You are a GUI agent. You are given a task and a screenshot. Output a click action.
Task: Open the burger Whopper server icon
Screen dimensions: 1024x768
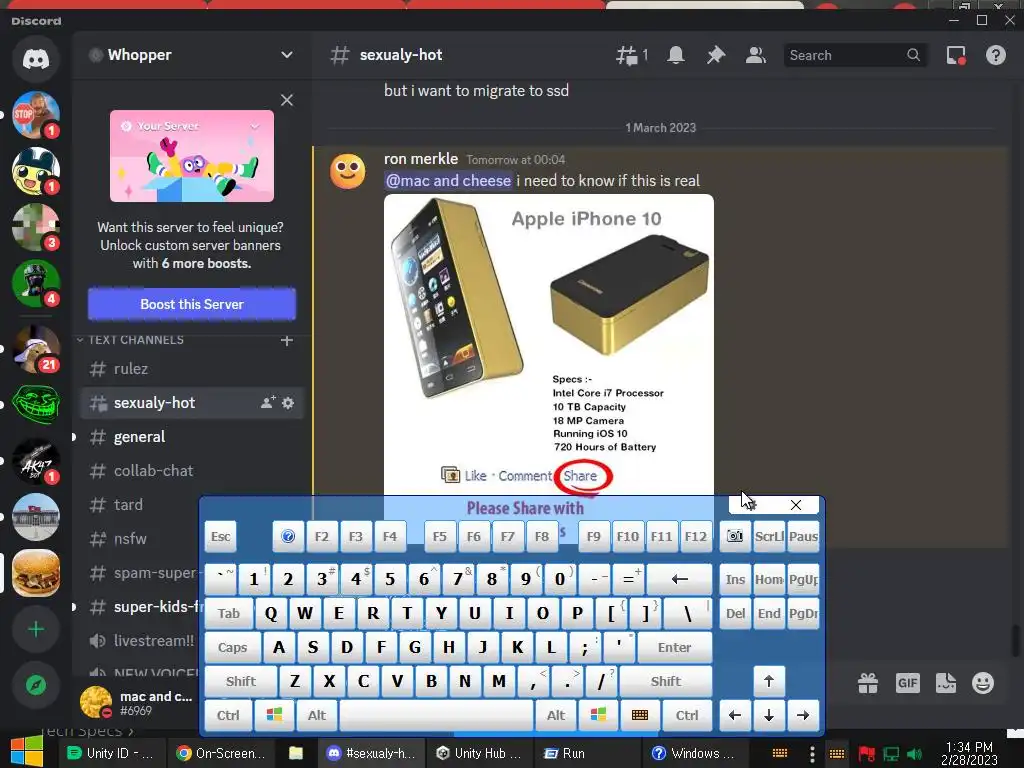tap(36, 573)
